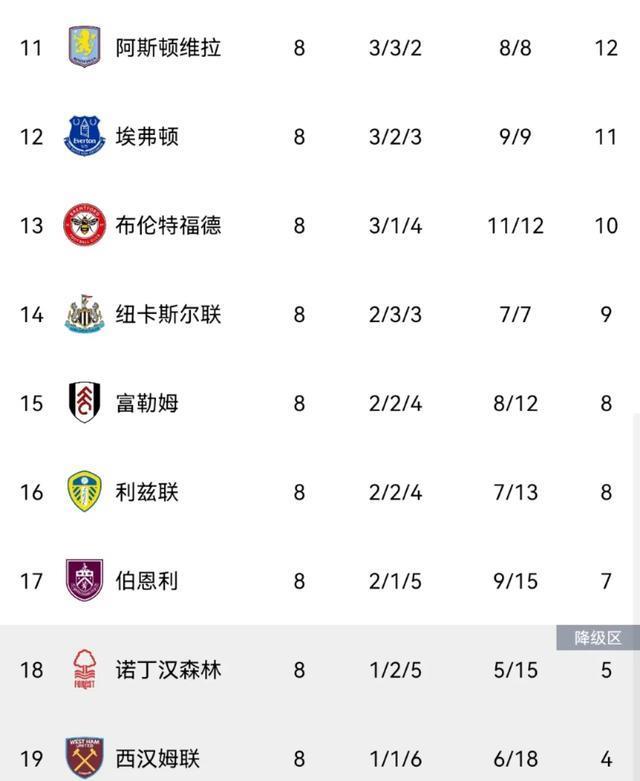640x781 pixels.
Task: Click the Everton club crest
Action: pos(84,136)
